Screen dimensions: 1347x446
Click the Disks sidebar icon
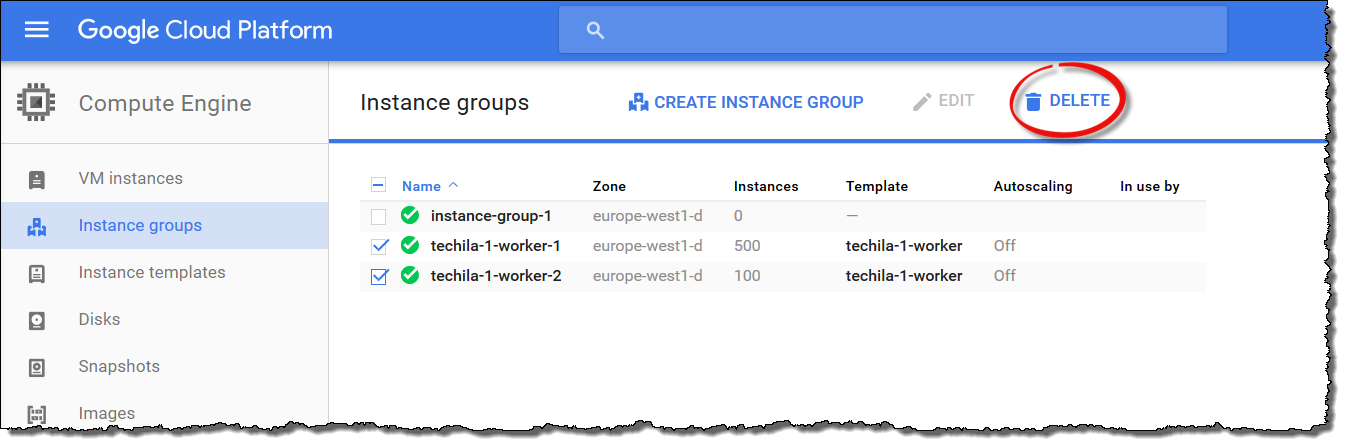pos(37,320)
